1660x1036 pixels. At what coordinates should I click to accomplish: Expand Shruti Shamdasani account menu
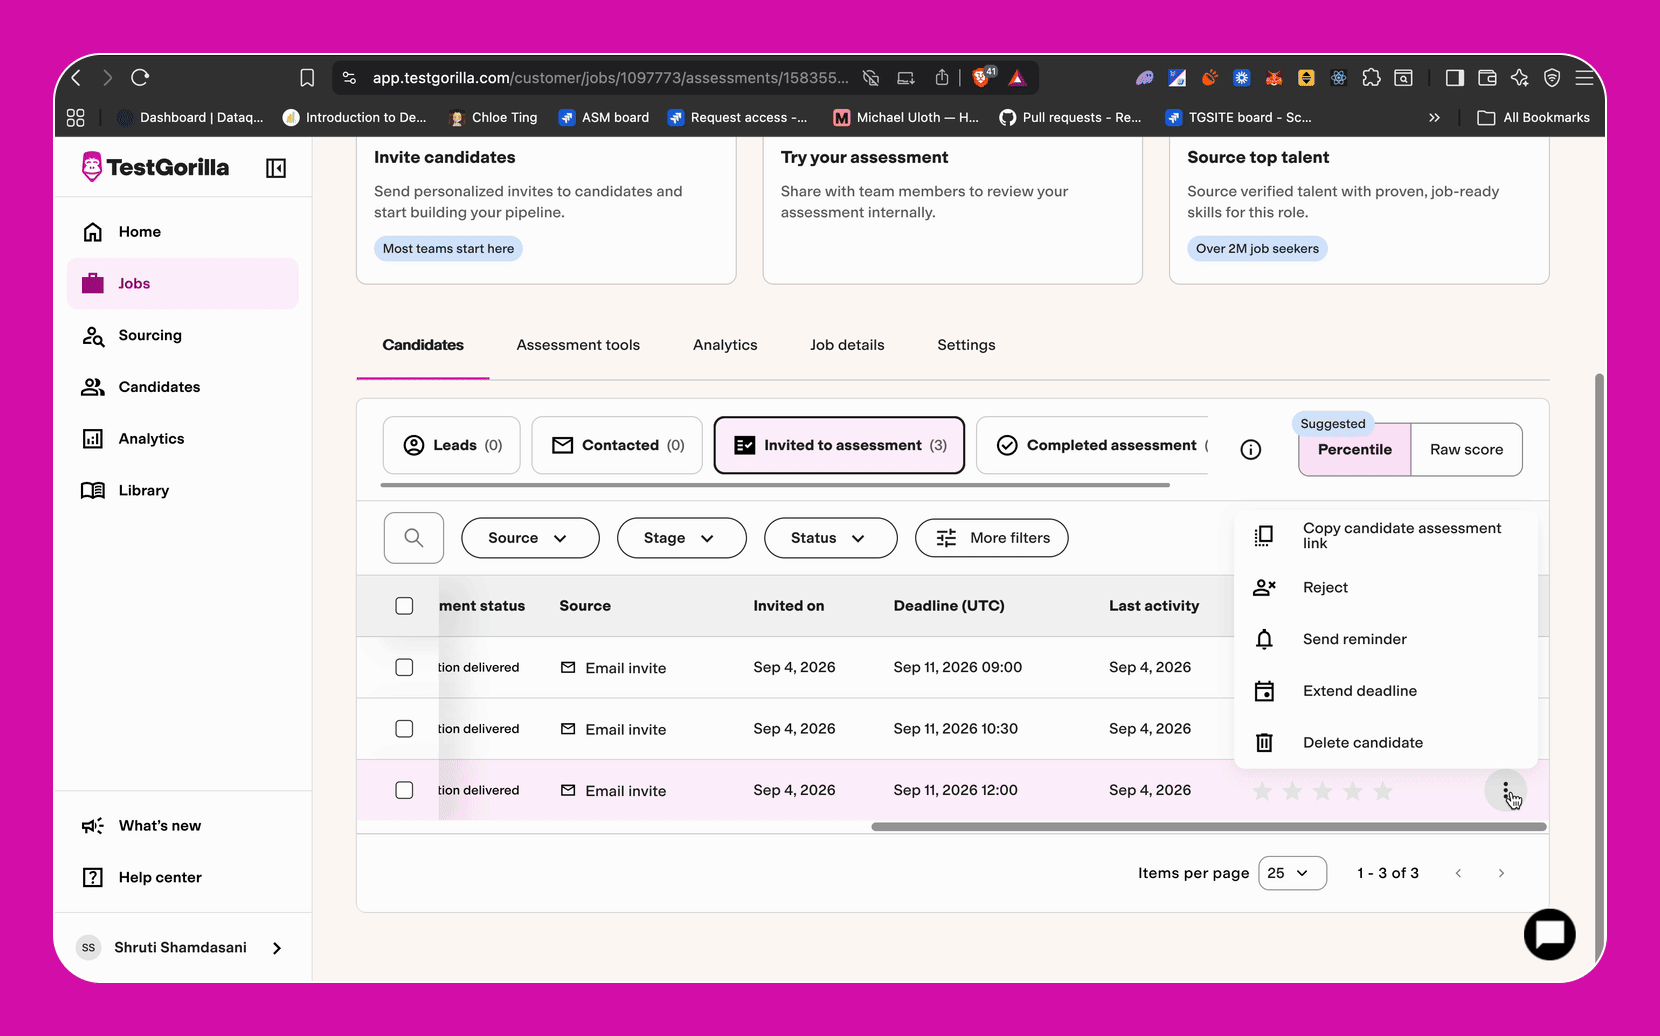(x=181, y=948)
